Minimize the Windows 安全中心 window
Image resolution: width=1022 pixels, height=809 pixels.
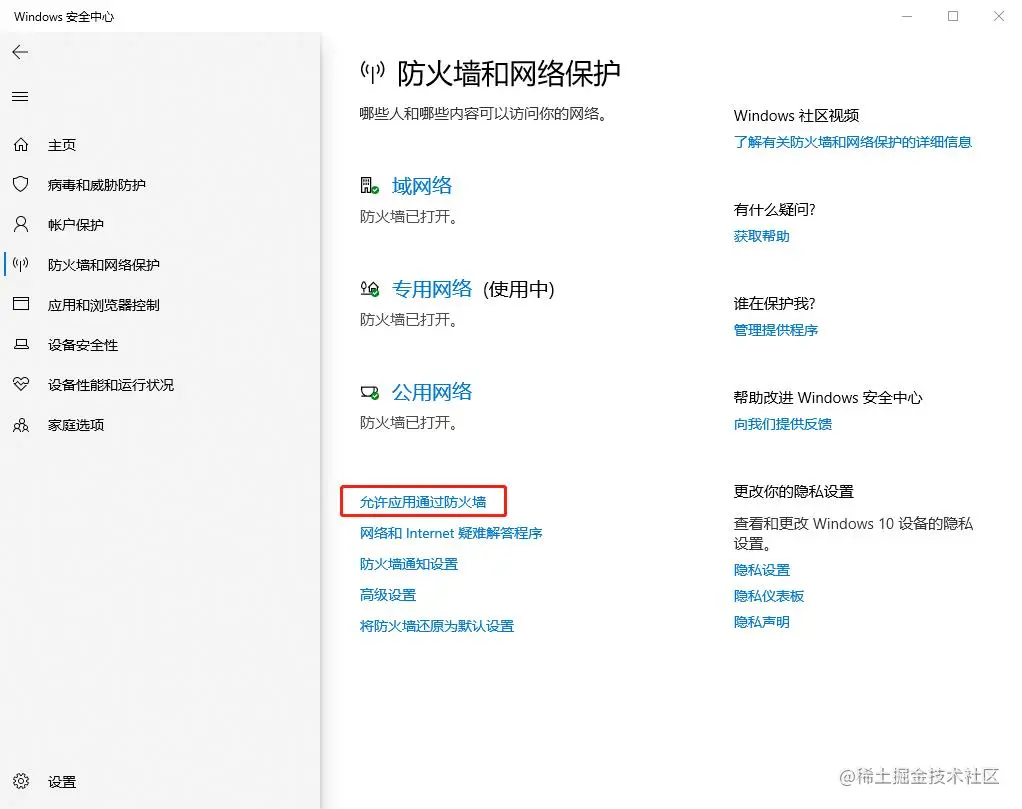pos(907,16)
